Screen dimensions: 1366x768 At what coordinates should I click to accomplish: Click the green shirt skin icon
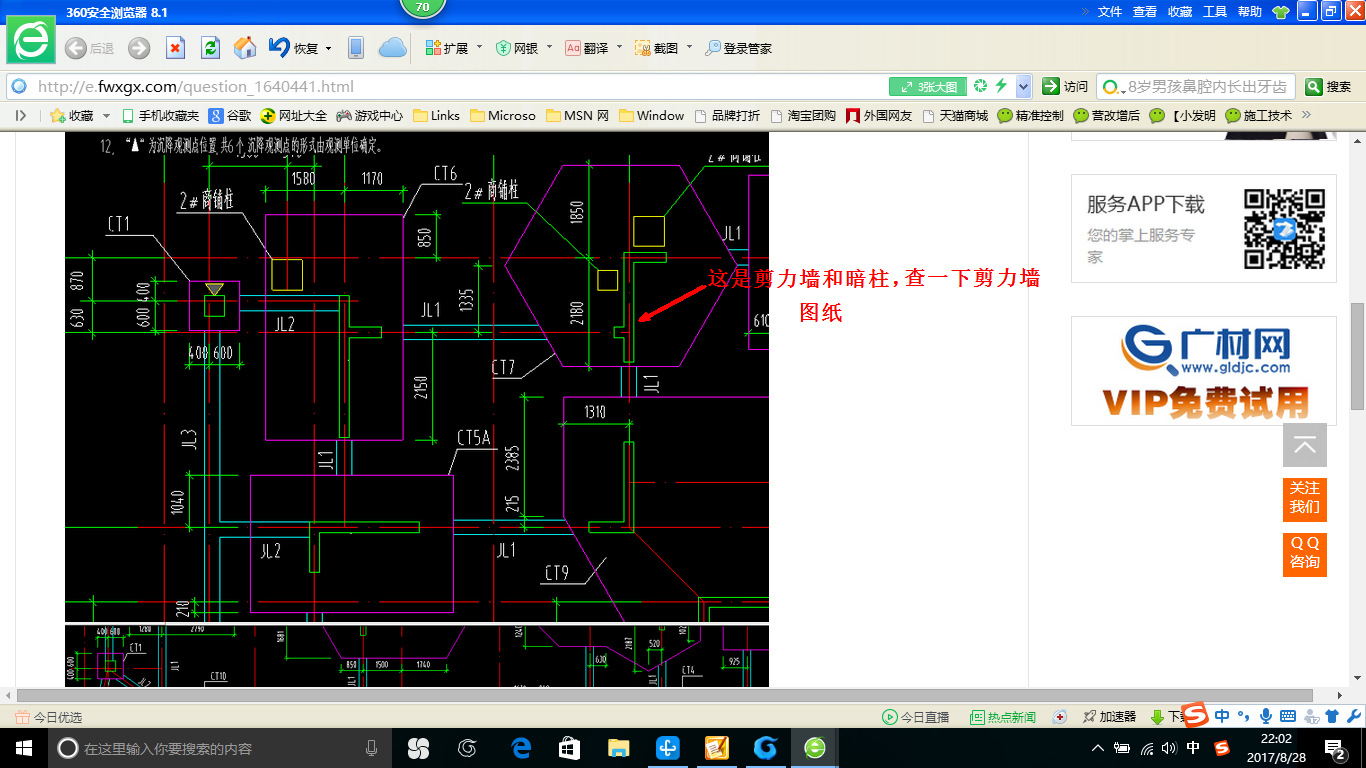tap(1281, 12)
